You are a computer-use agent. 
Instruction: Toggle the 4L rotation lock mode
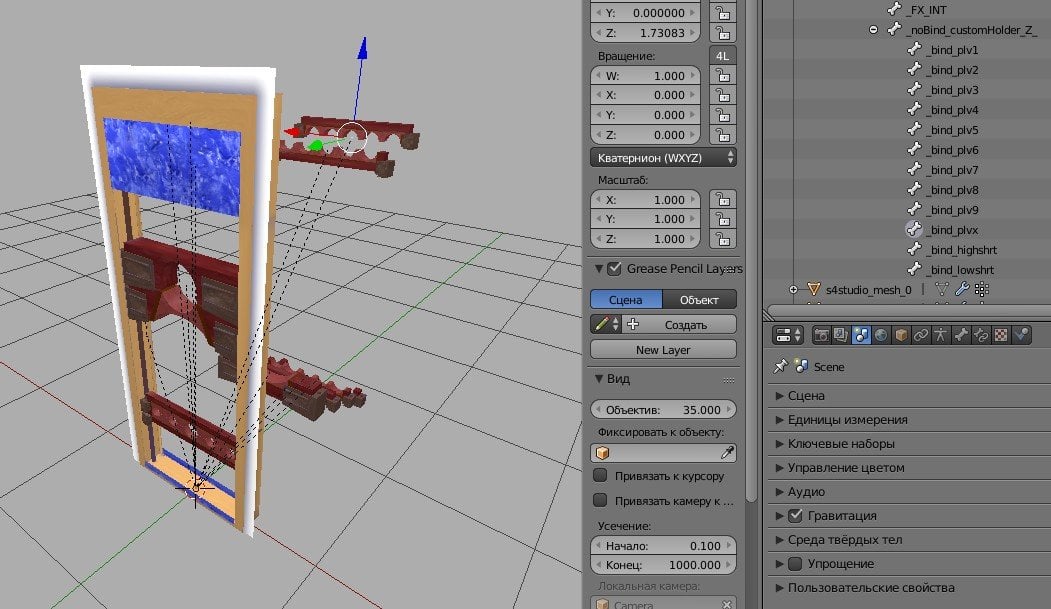[x=723, y=56]
